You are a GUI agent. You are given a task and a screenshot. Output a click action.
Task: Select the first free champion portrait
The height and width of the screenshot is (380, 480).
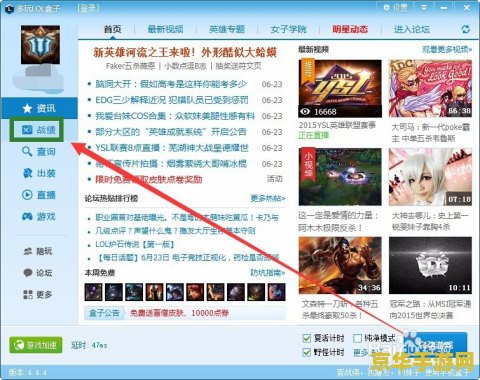click(93, 292)
